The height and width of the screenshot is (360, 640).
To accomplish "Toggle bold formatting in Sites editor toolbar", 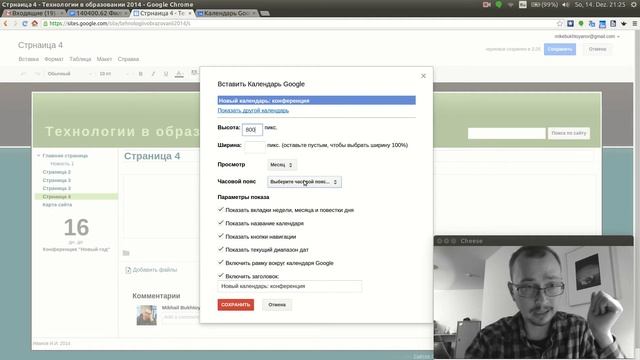I will pyautogui.click(x=140, y=74).
